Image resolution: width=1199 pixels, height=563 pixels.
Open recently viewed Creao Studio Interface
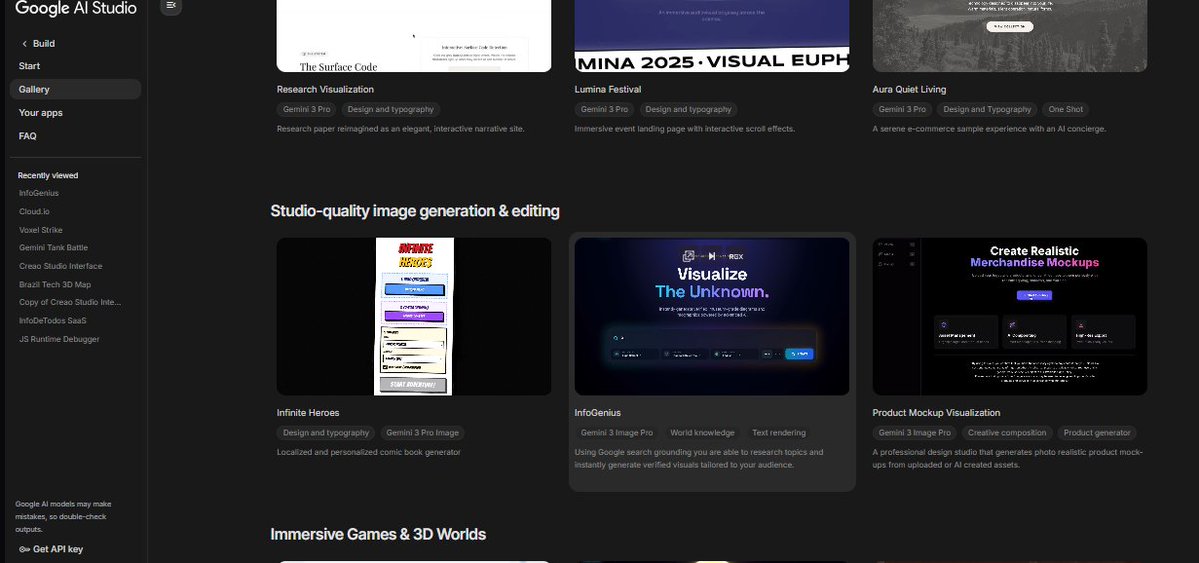(60, 266)
